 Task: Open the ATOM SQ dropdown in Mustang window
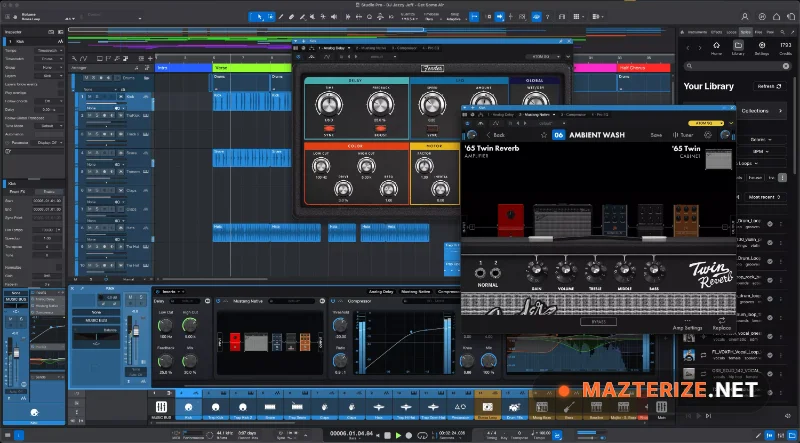707,123
